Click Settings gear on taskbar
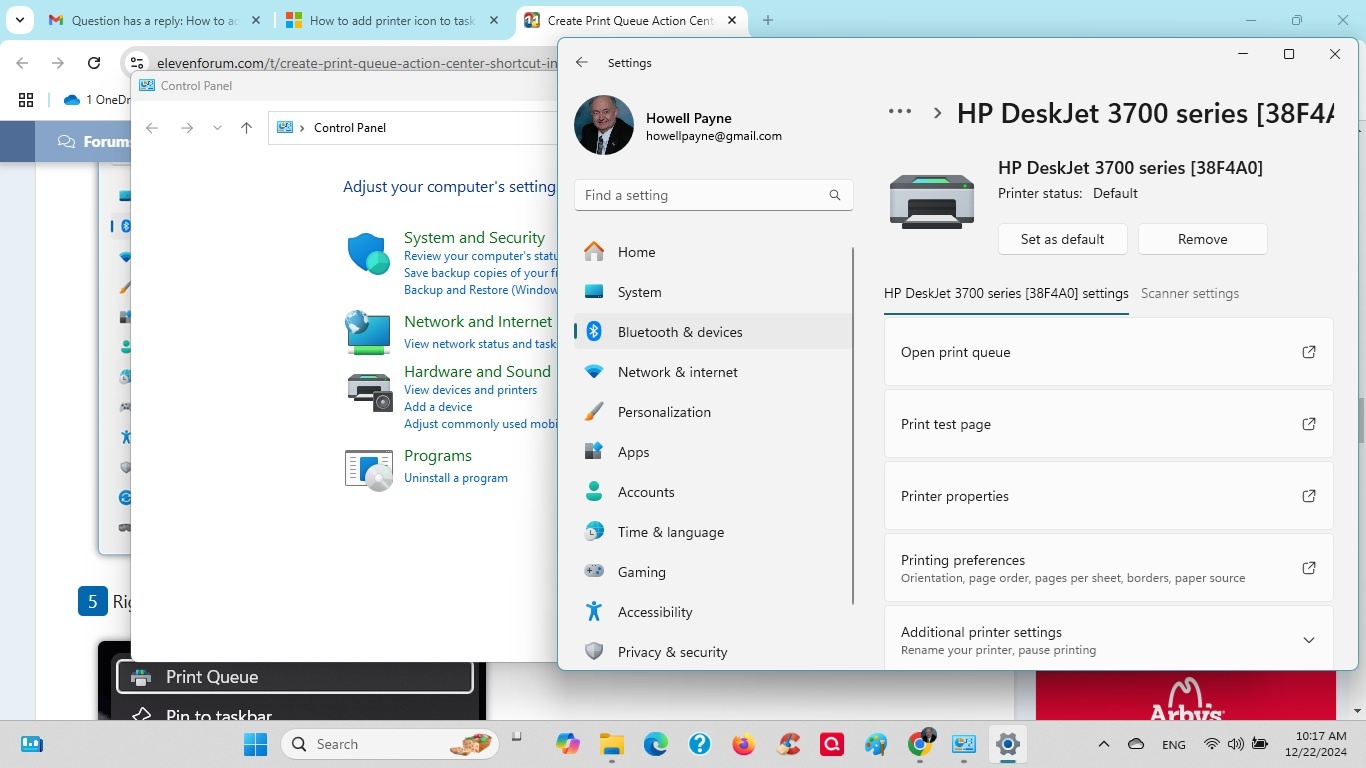 point(1008,744)
